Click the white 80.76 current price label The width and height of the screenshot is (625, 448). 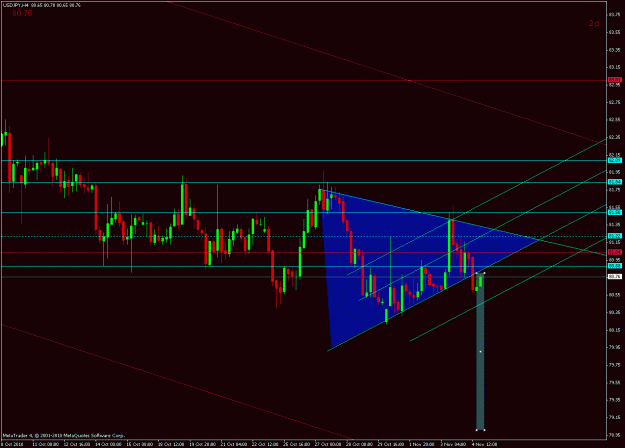[x=615, y=276]
